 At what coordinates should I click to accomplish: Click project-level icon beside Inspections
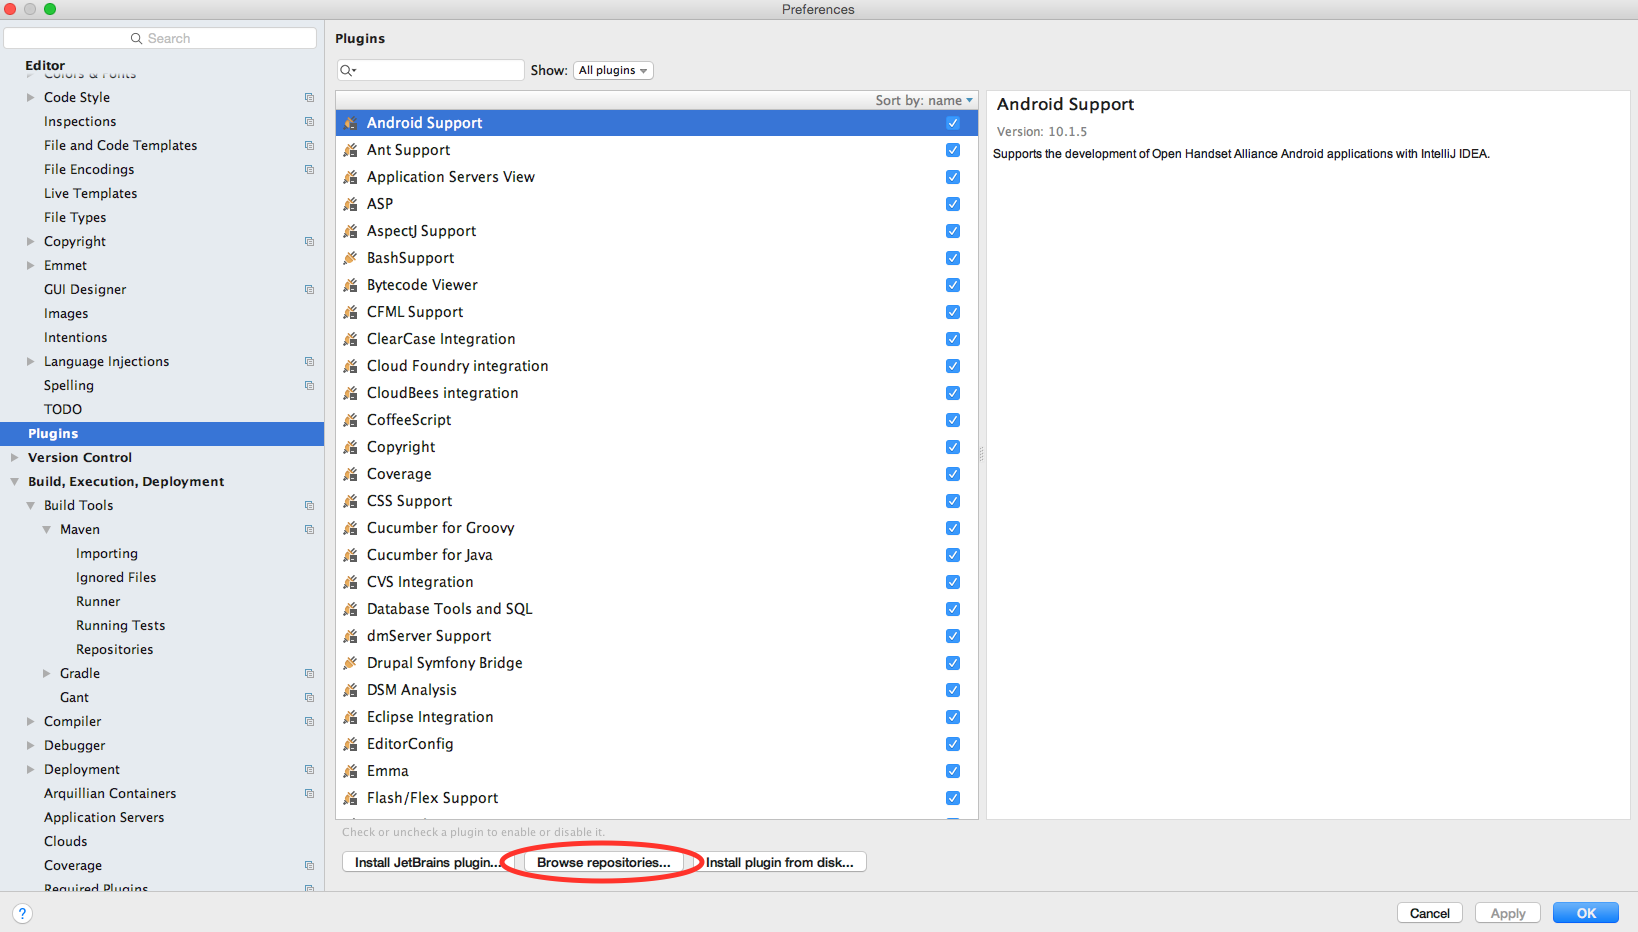(310, 121)
